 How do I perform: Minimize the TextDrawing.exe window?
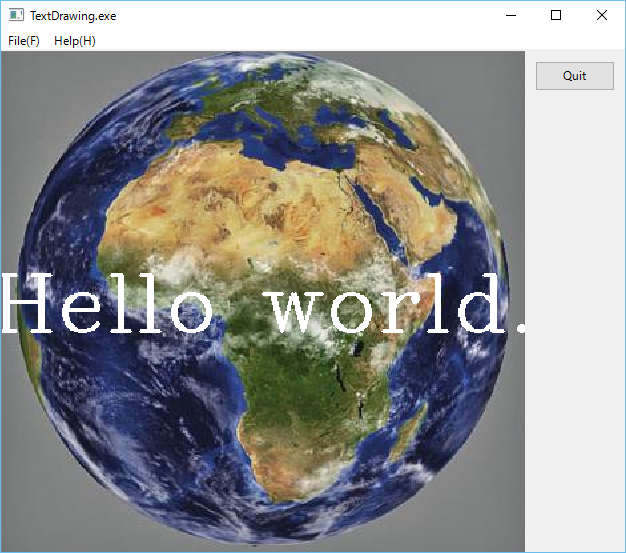coord(511,16)
